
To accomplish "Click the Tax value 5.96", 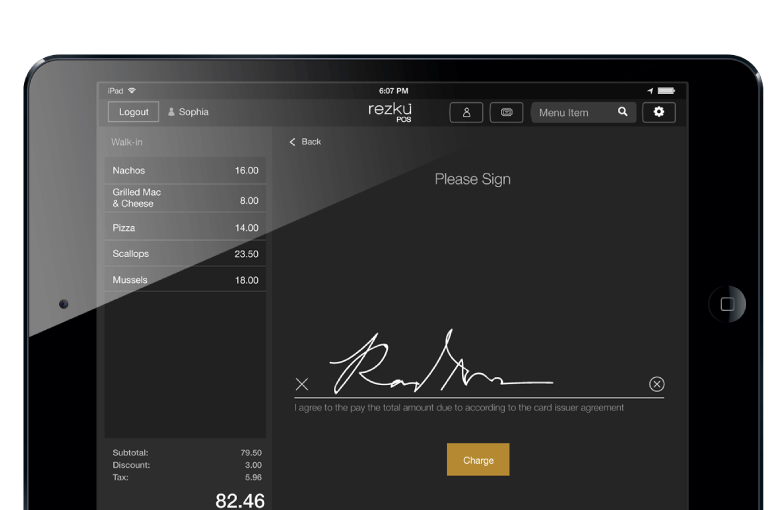I will (x=253, y=477).
